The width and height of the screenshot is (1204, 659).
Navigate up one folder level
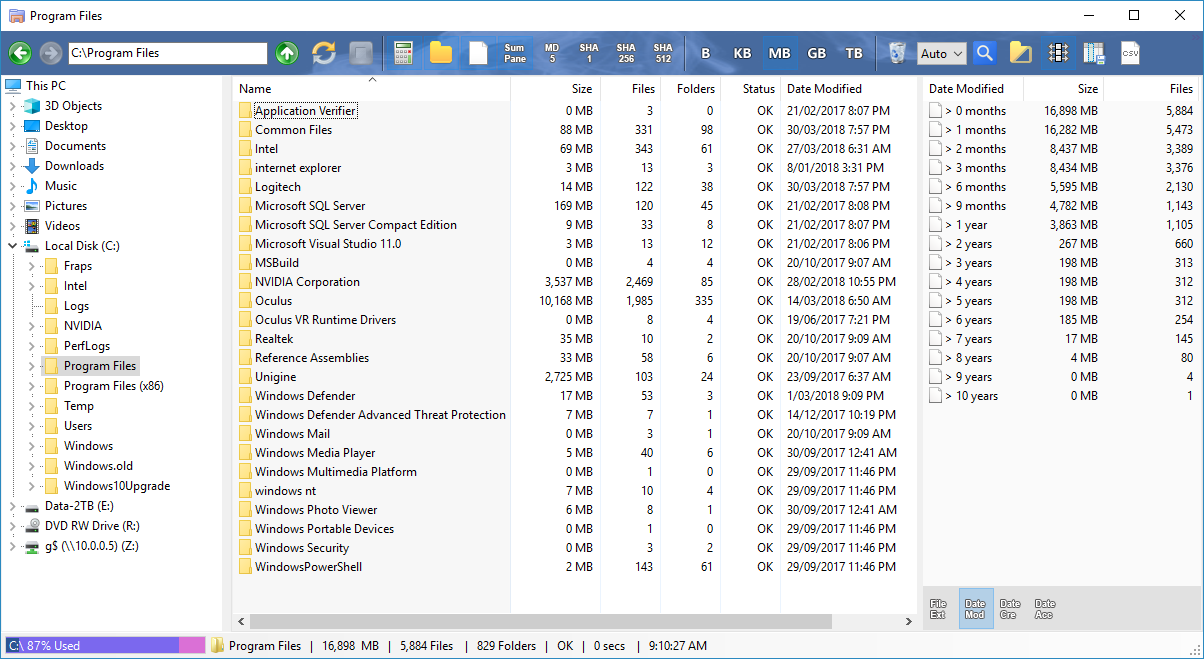(x=286, y=52)
